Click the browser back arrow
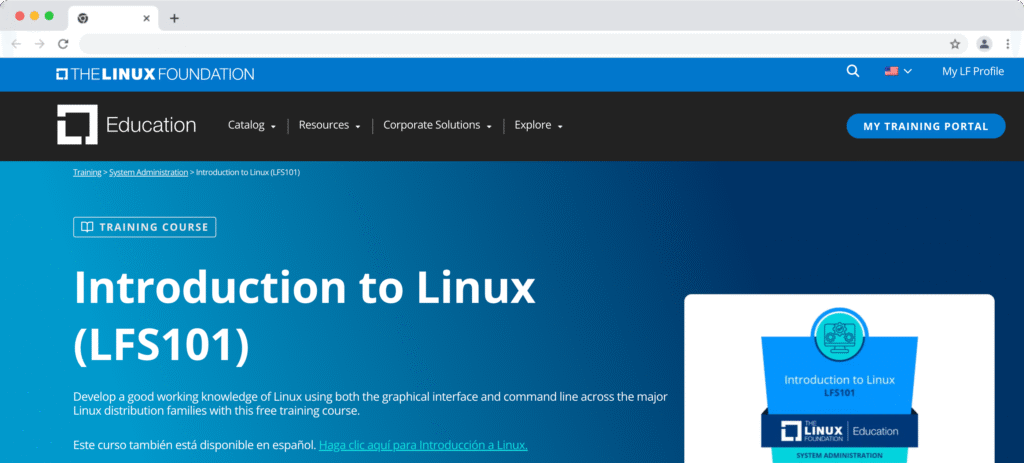Viewport: 1024px width, 463px height. click(16, 44)
